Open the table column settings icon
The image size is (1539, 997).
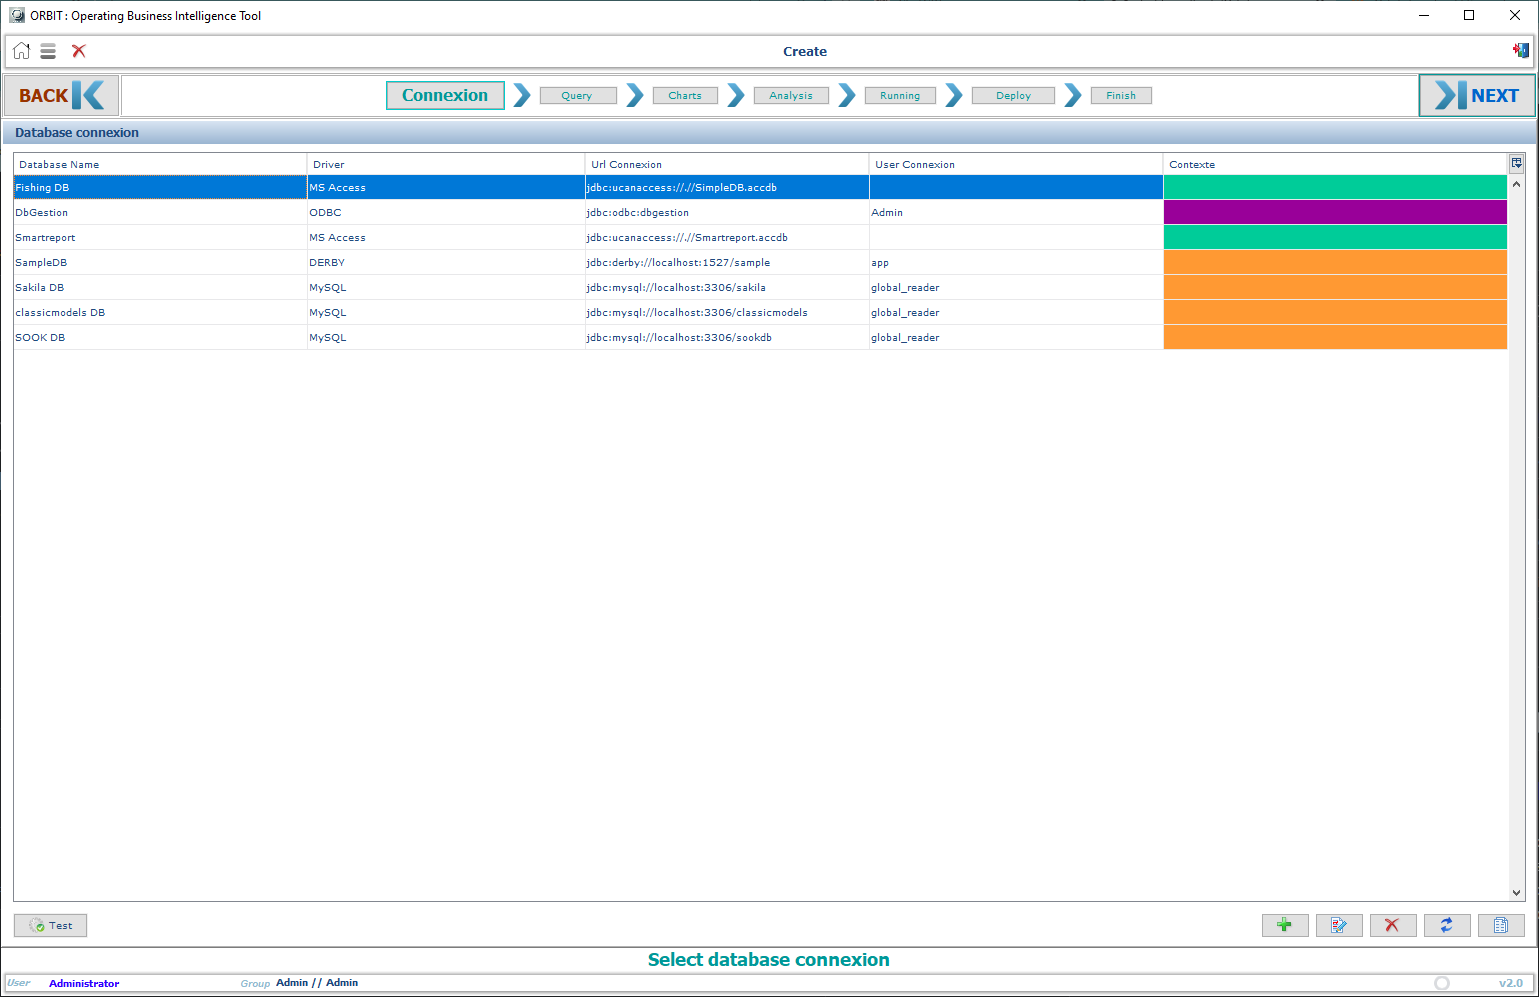click(x=1516, y=163)
